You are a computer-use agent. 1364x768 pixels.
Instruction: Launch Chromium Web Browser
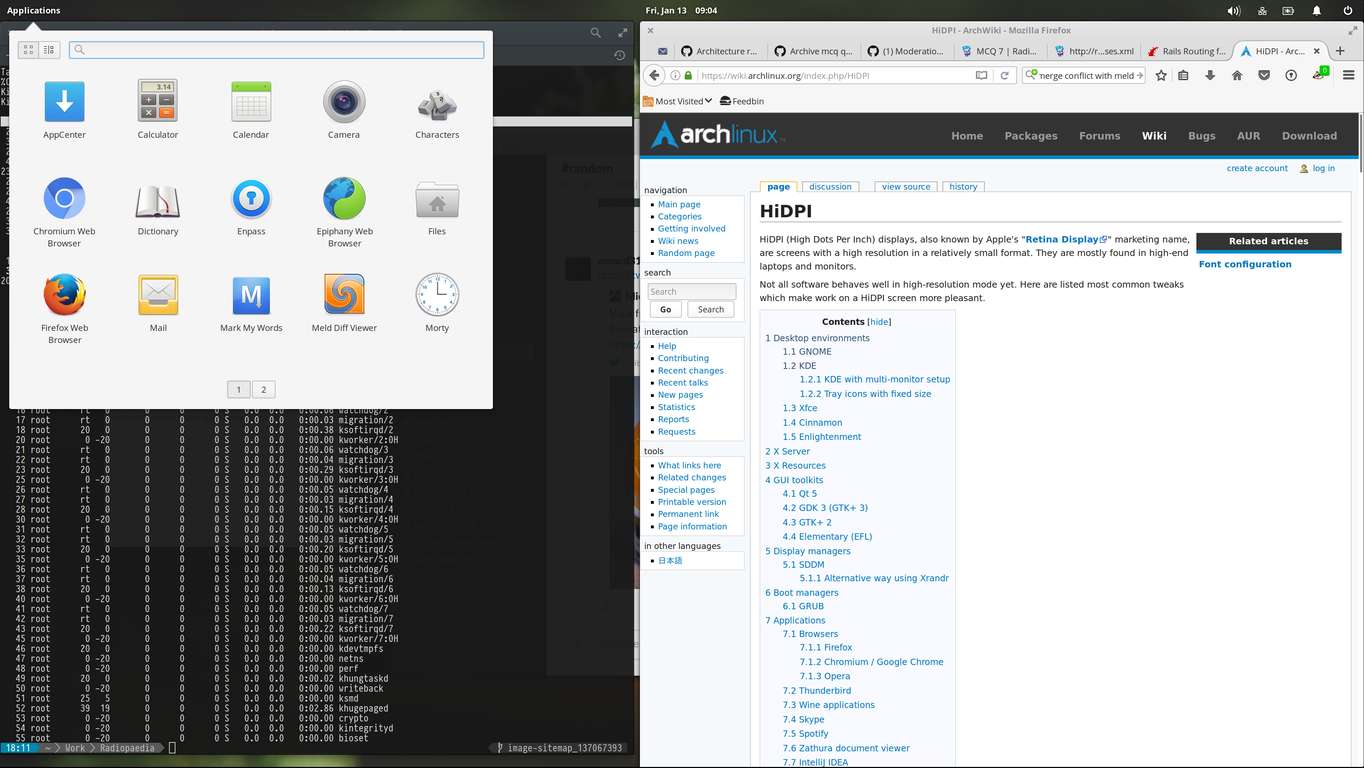pyautogui.click(x=64, y=211)
